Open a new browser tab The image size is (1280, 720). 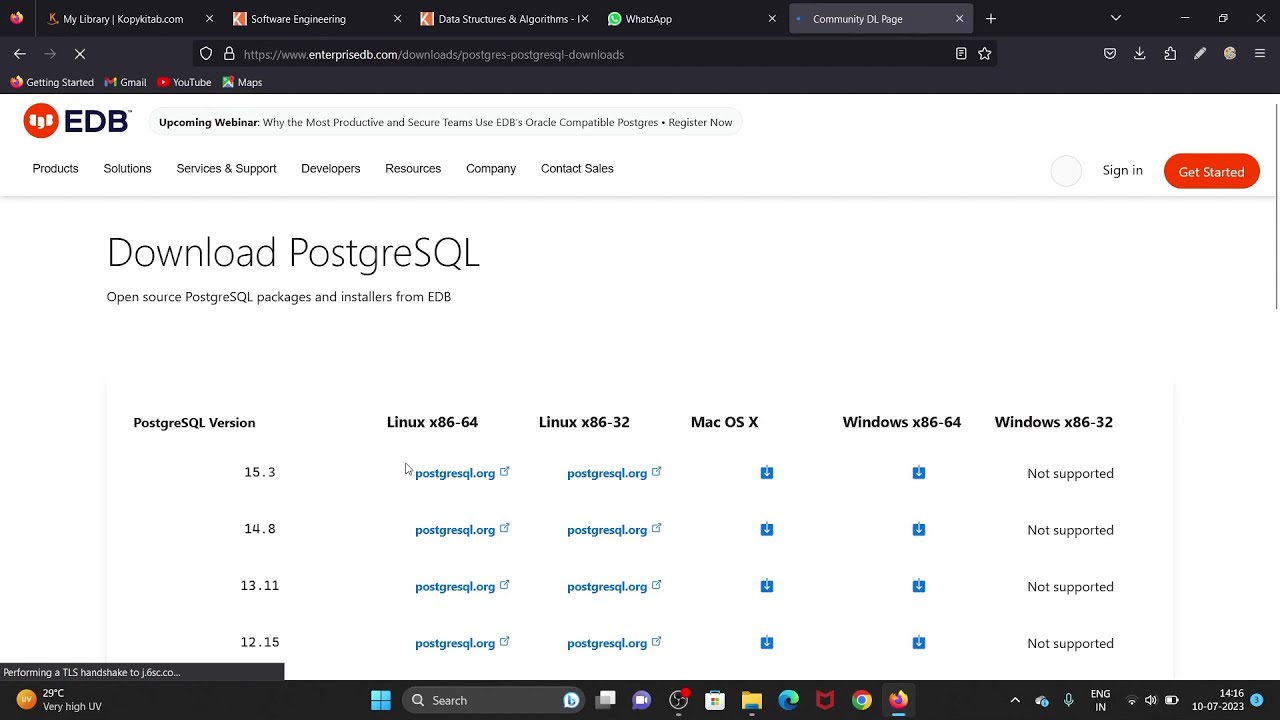[991, 19]
